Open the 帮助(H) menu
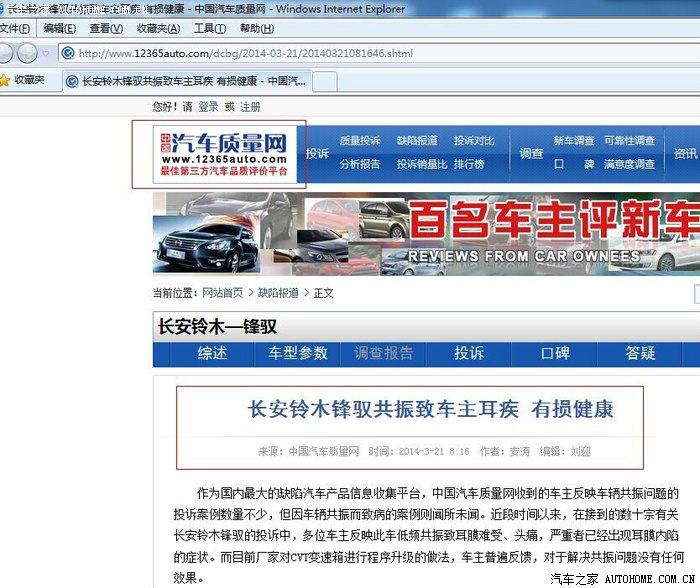The width and height of the screenshot is (700, 588). [x=257, y=29]
